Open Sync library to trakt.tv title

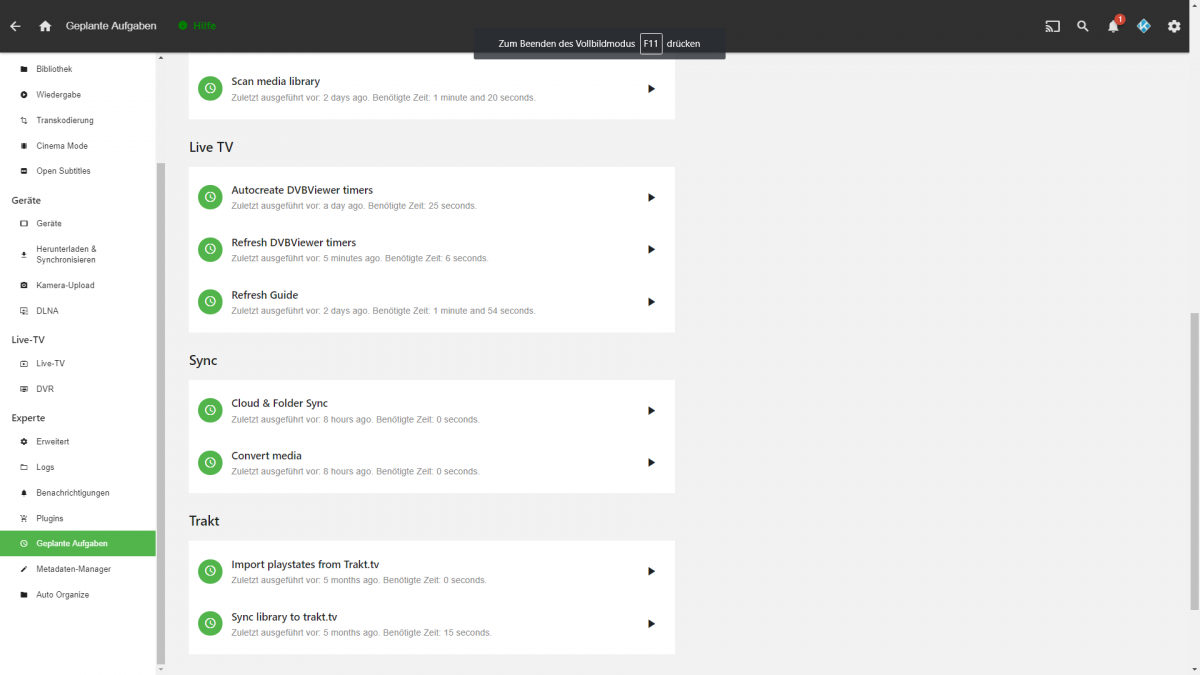[284, 617]
